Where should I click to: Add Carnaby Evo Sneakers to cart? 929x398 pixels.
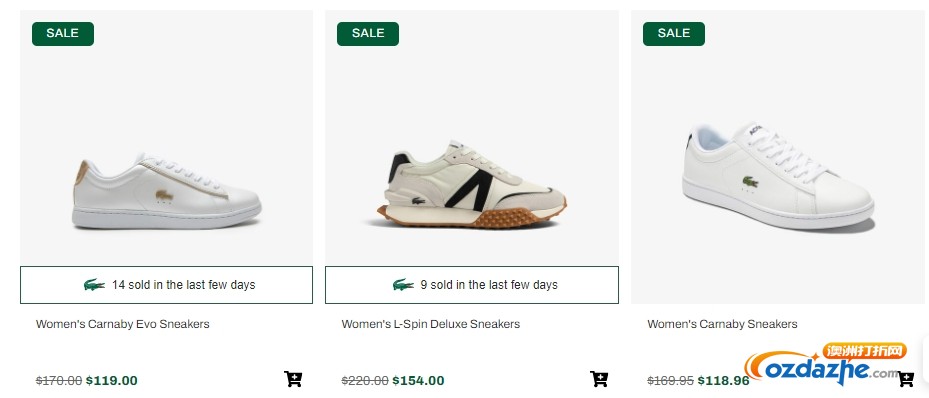click(x=293, y=379)
